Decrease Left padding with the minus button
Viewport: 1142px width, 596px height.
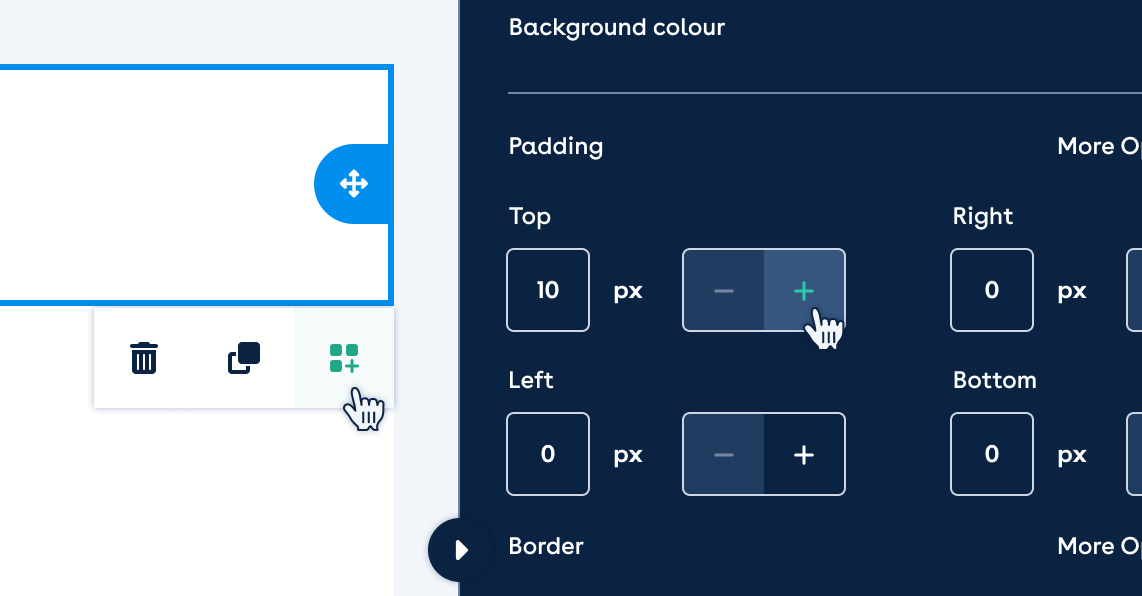click(x=723, y=454)
